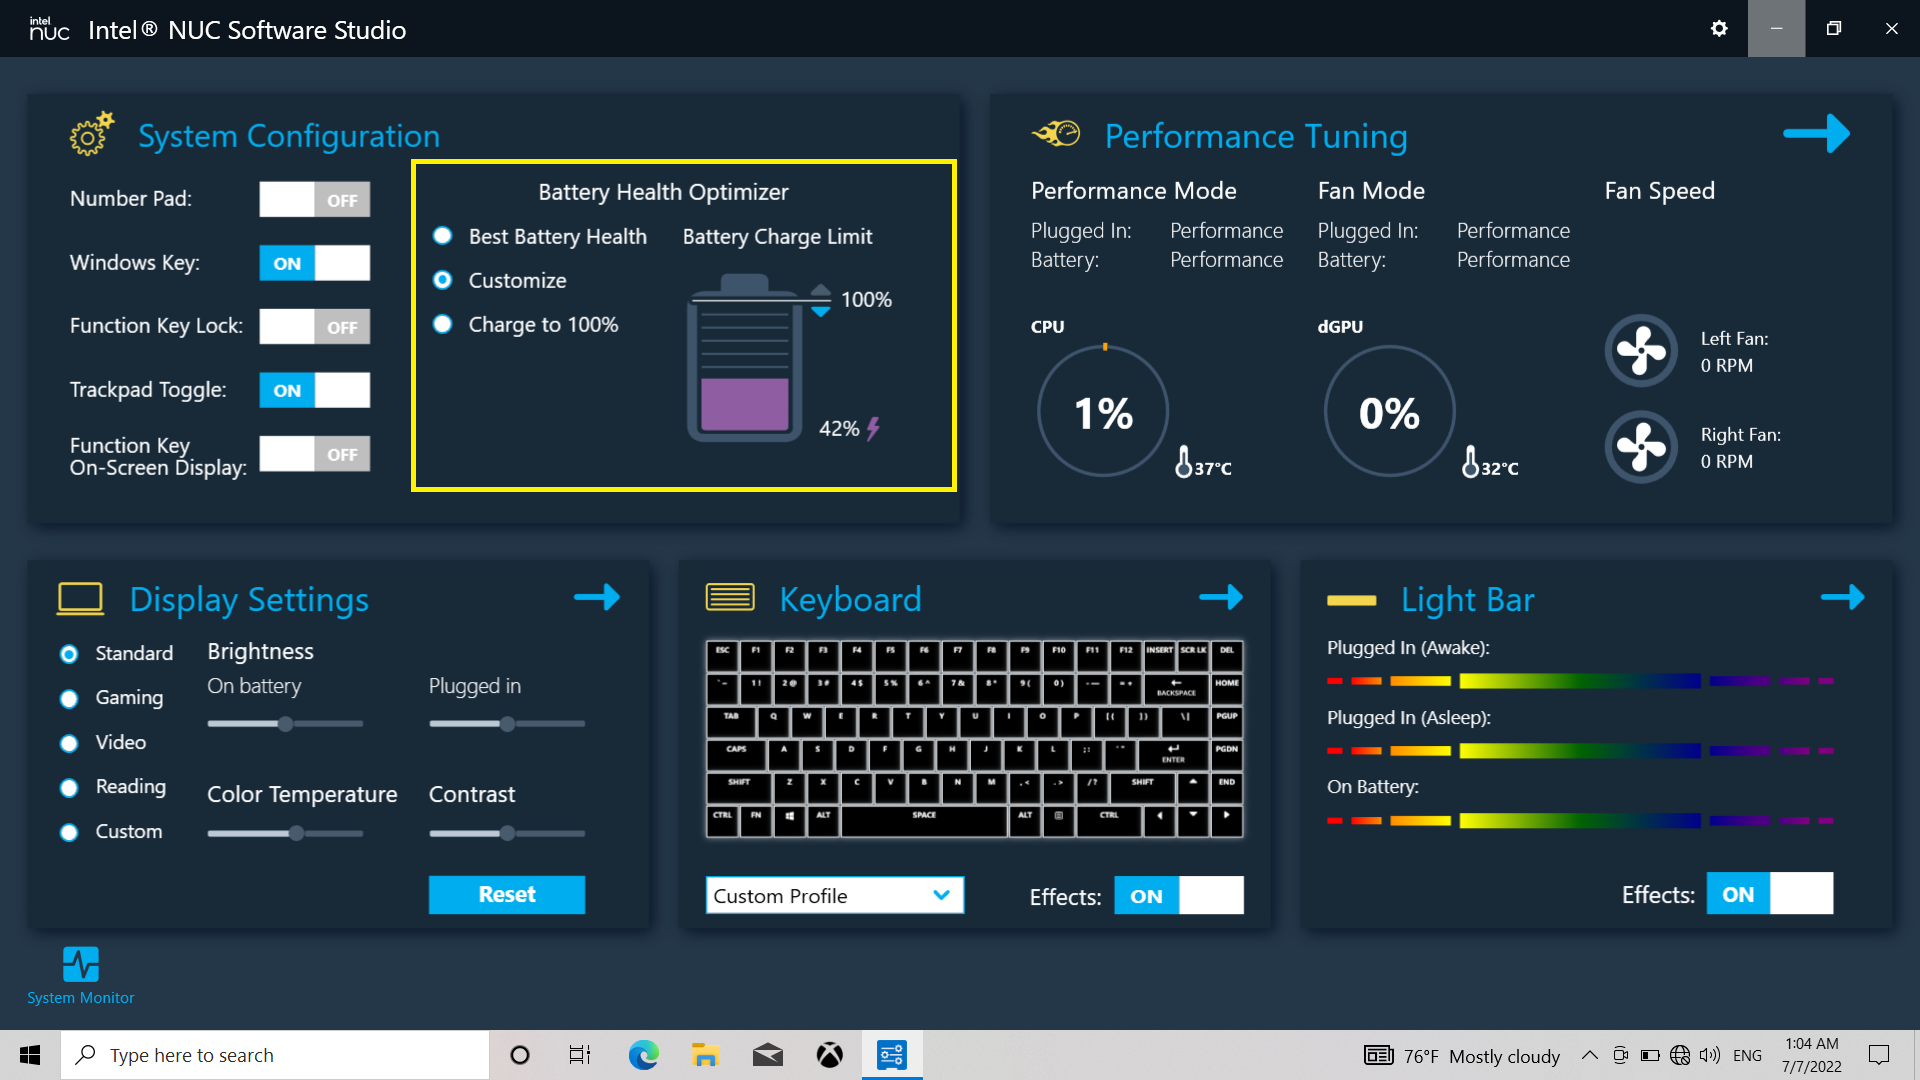Click NUC Software Studio taskbar icon
The height and width of the screenshot is (1080, 1920).
pyautogui.click(x=891, y=1055)
